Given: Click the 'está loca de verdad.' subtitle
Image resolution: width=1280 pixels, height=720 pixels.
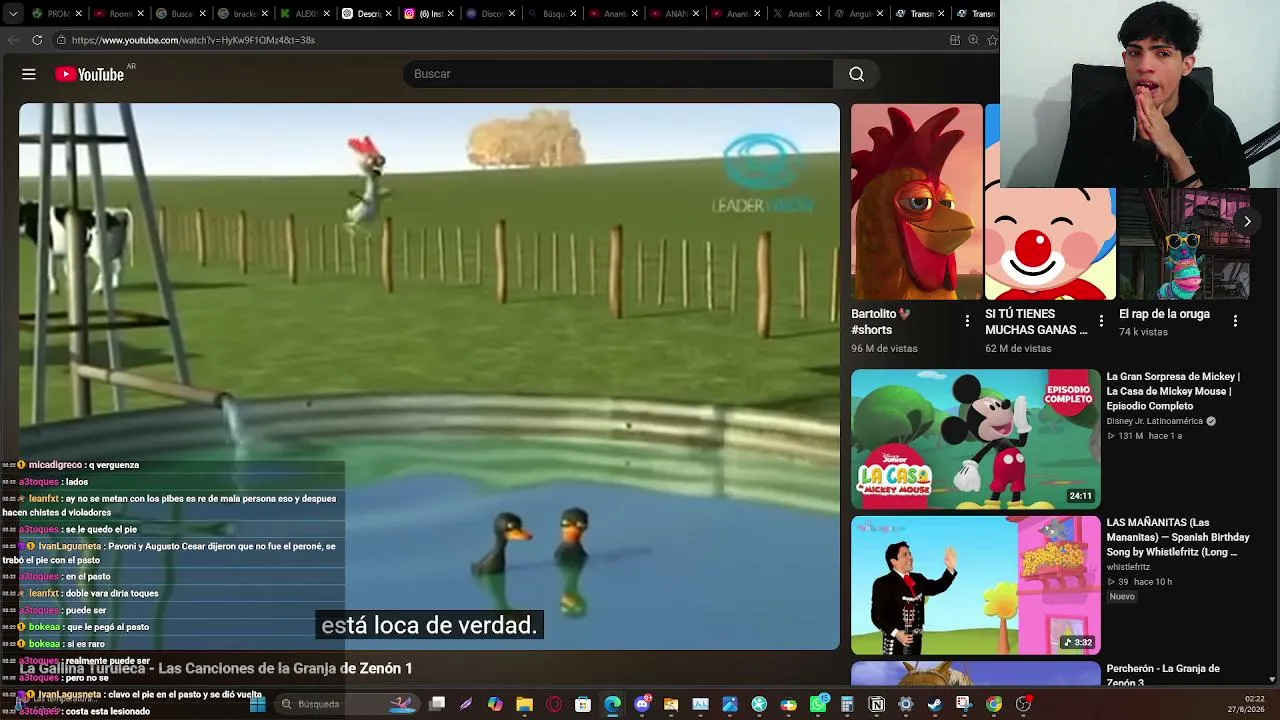Looking at the screenshot, I should pos(429,625).
